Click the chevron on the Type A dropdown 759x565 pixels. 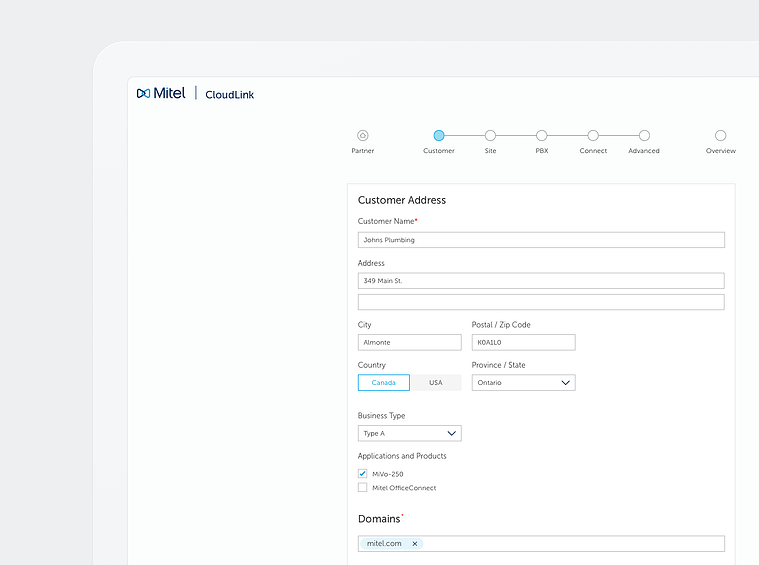452,433
